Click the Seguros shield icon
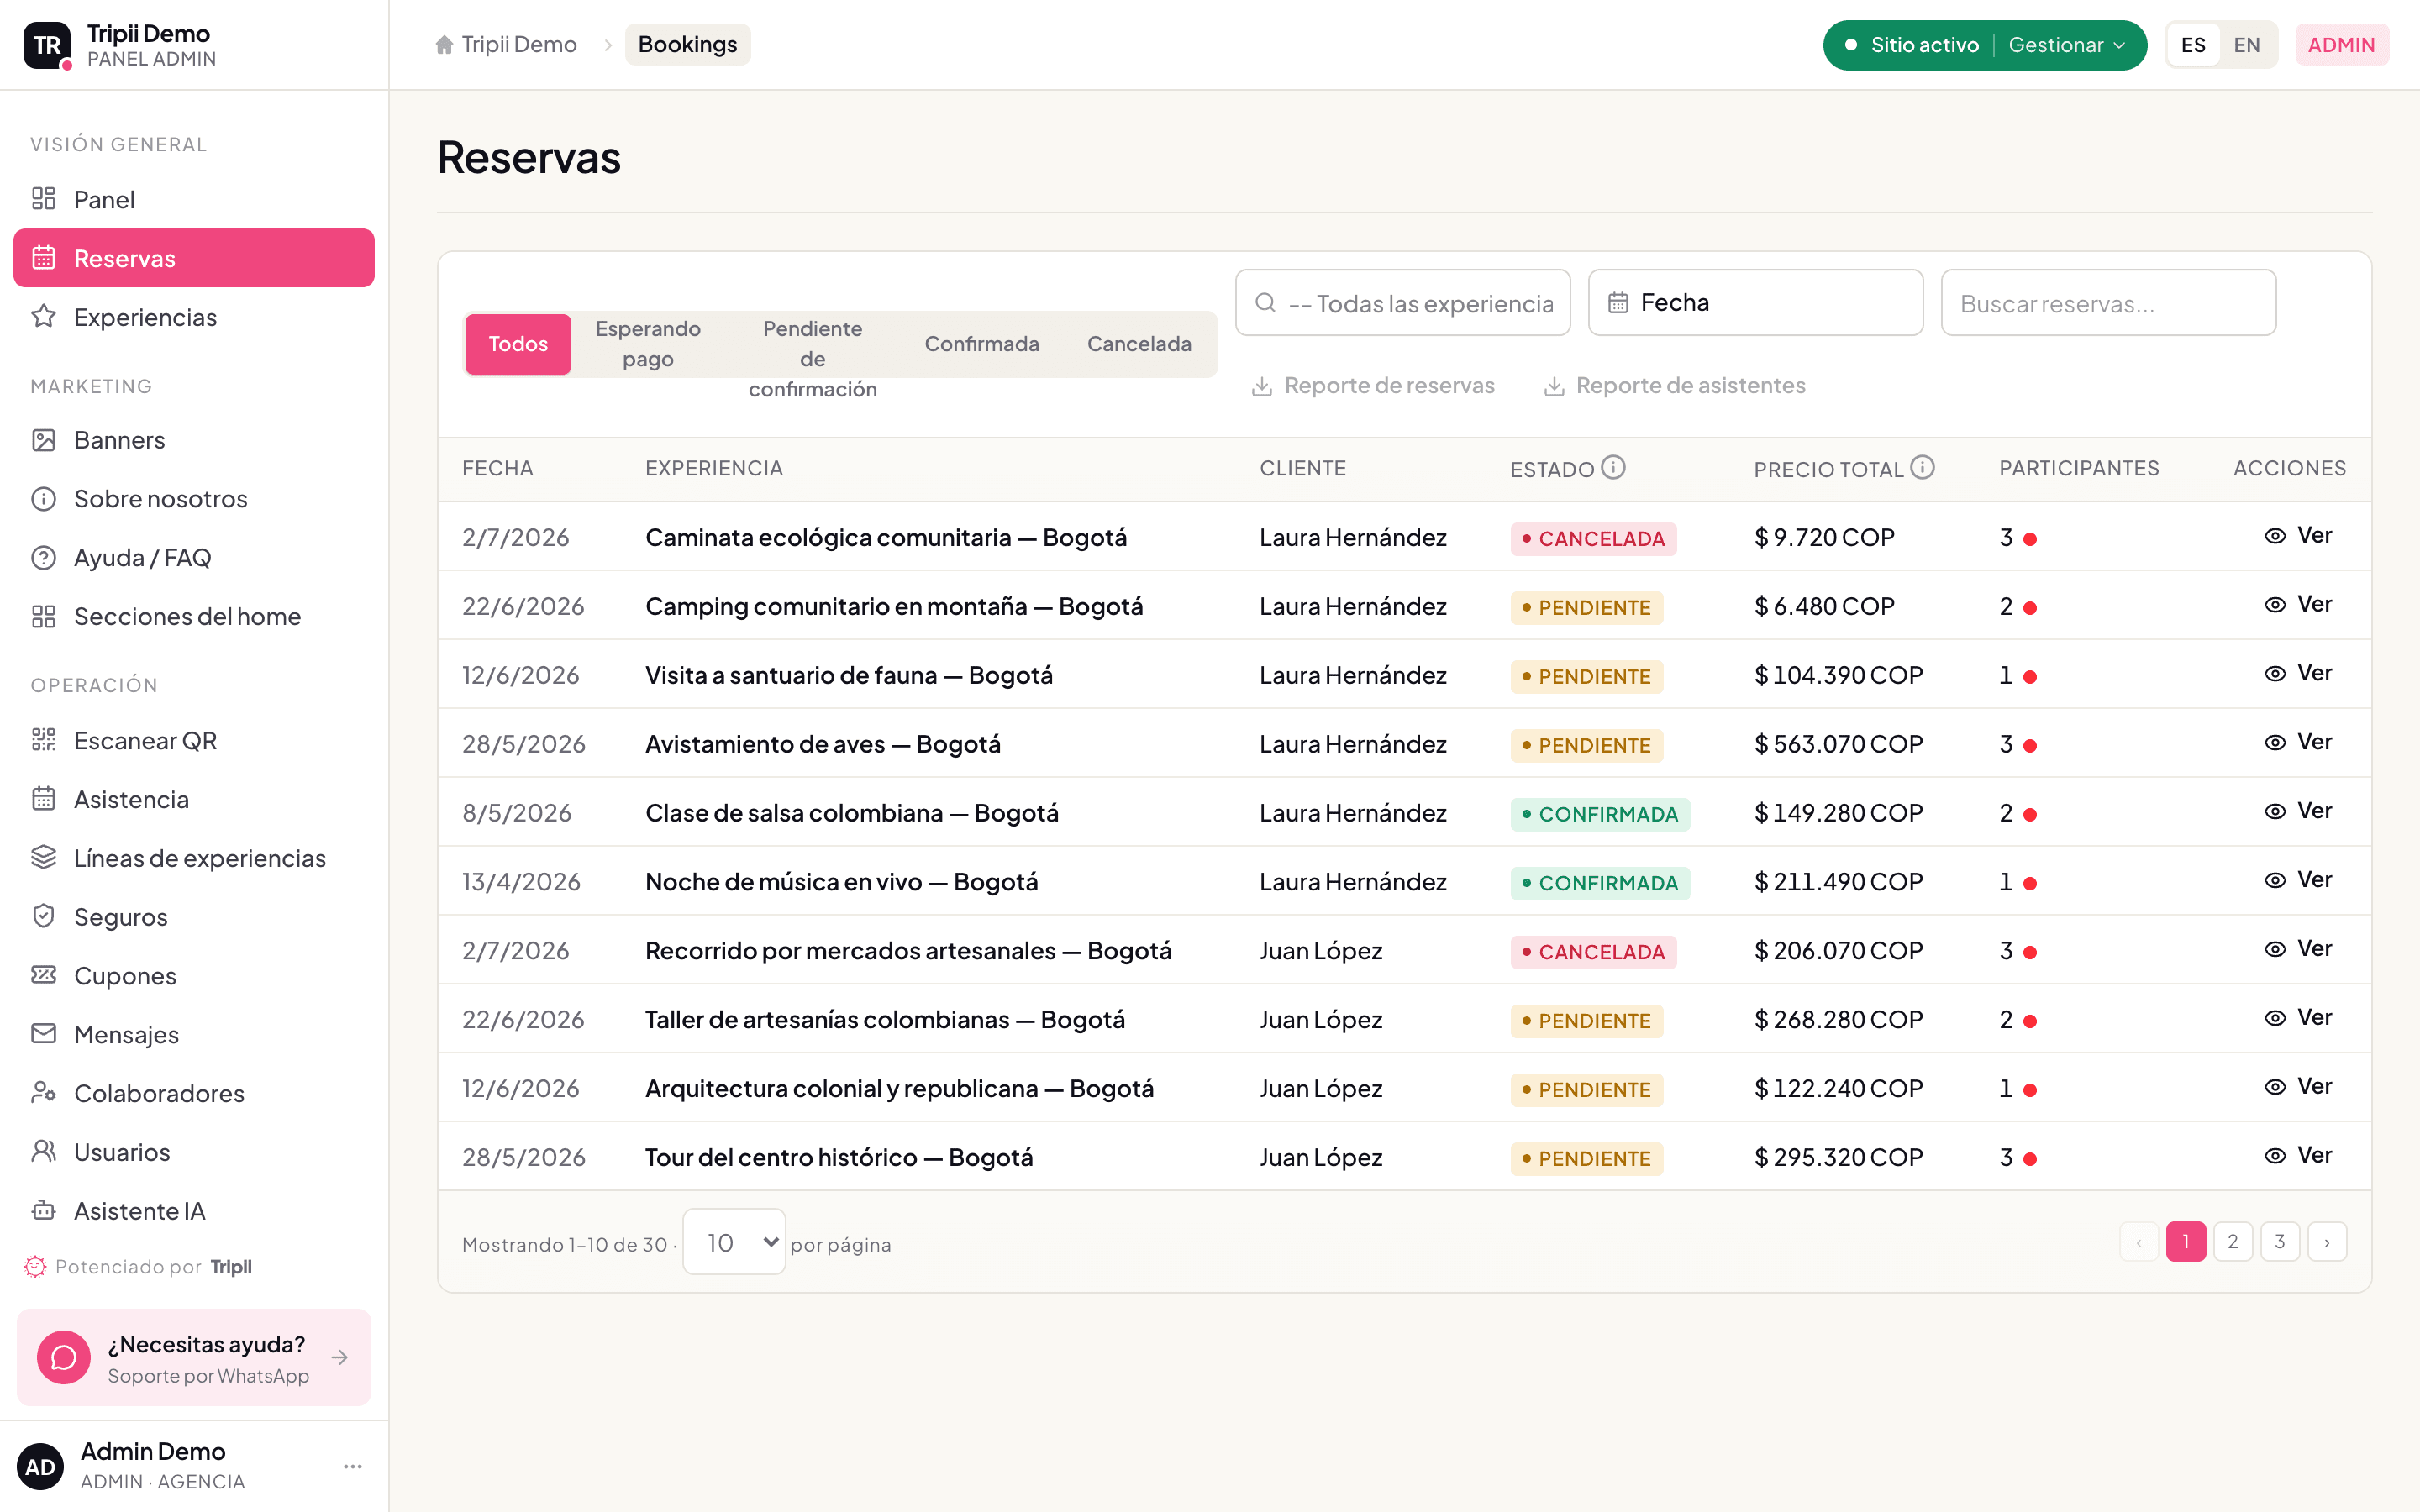This screenshot has width=2420, height=1512. coord(43,917)
